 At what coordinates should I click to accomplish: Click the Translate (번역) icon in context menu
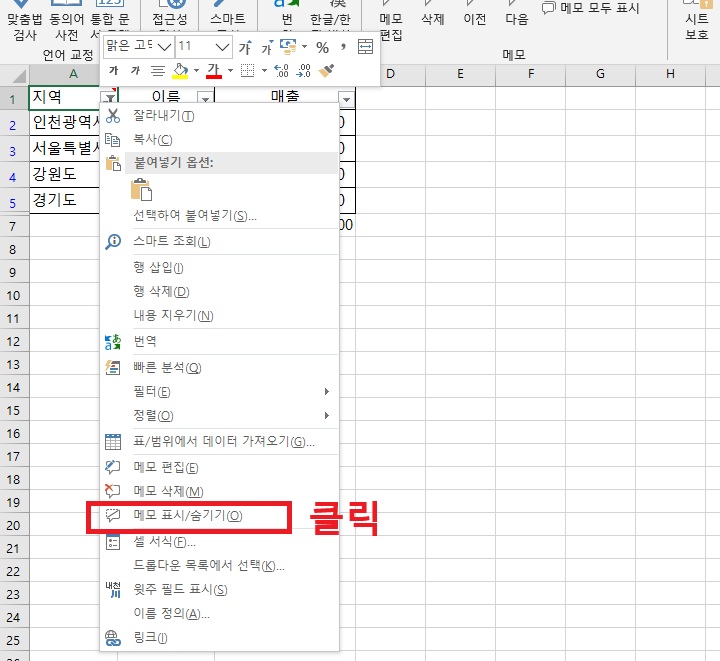113,342
